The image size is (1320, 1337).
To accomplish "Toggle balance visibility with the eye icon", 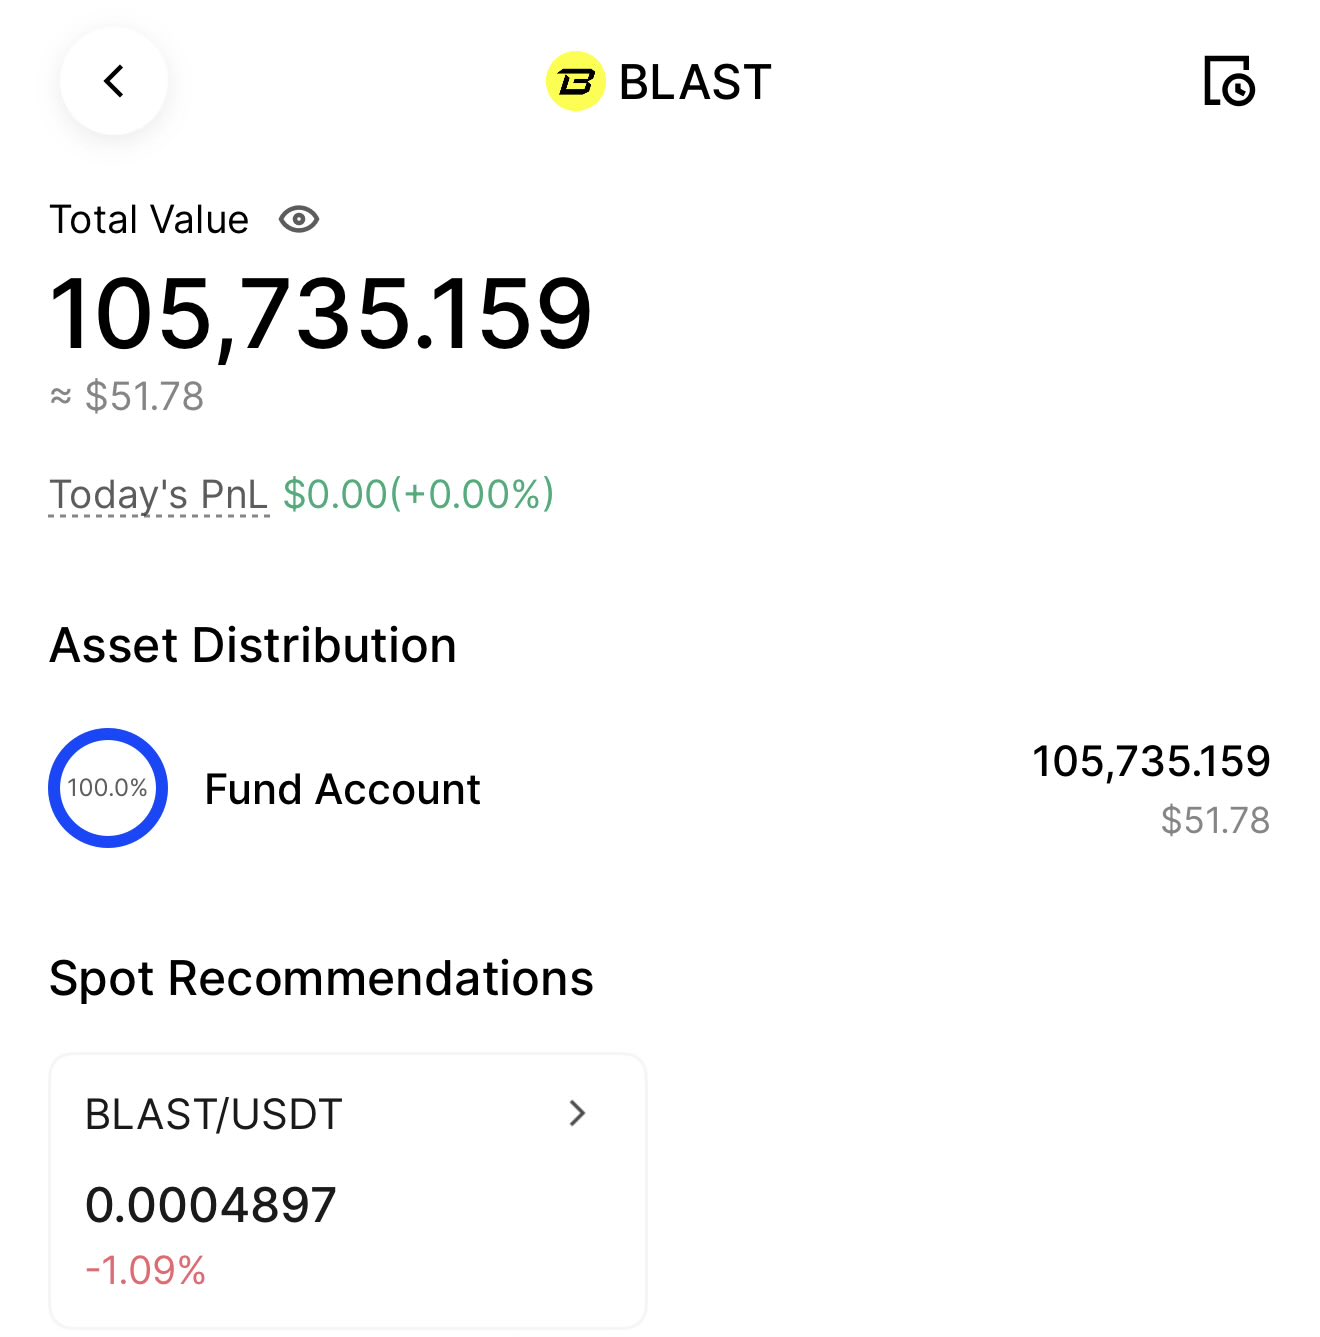I will [x=299, y=219].
